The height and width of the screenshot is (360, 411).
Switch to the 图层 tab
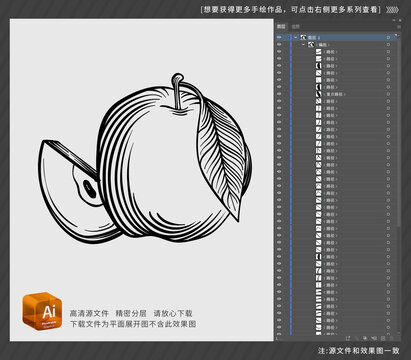[x=282, y=26]
